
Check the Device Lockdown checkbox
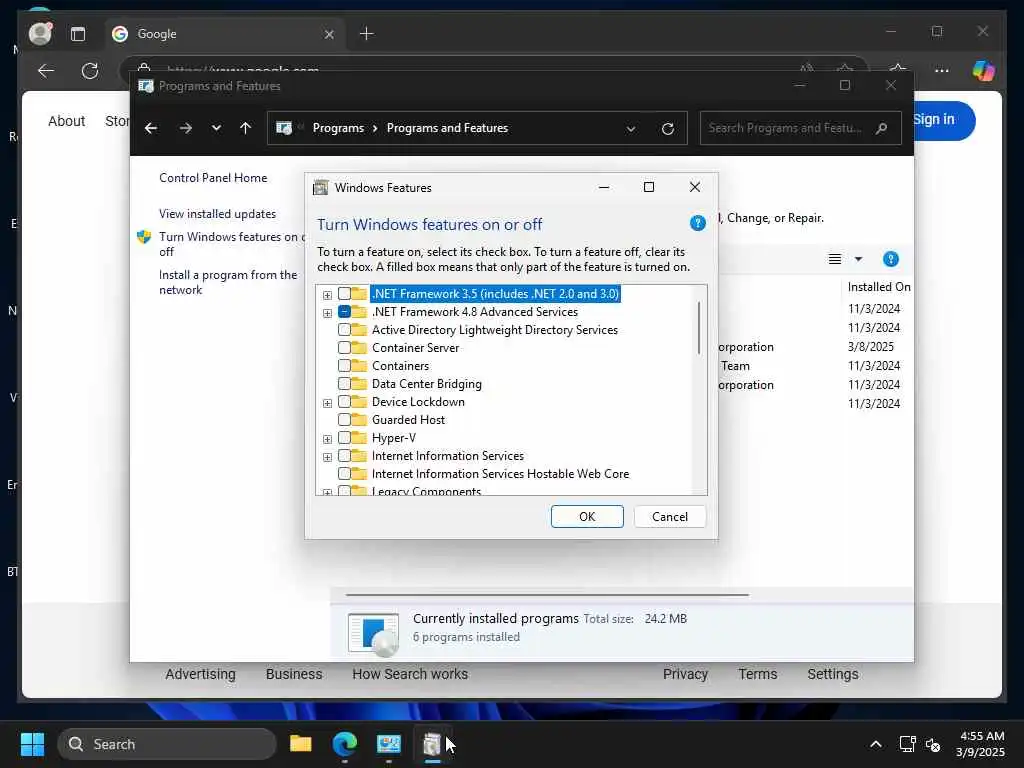pos(344,402)
